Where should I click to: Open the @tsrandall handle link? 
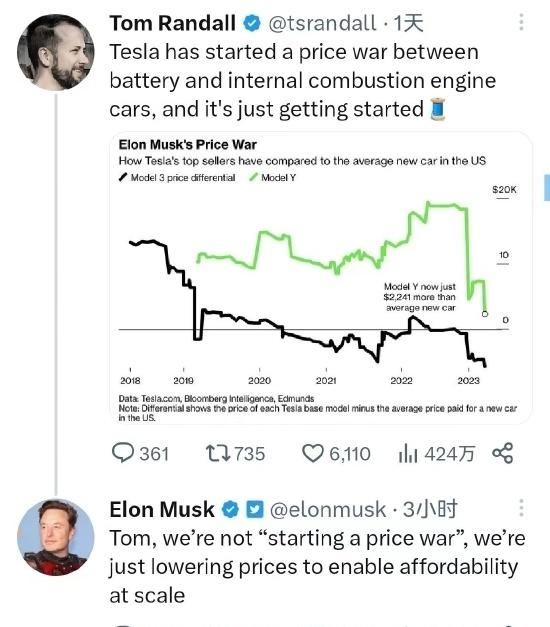click(322, 23)
